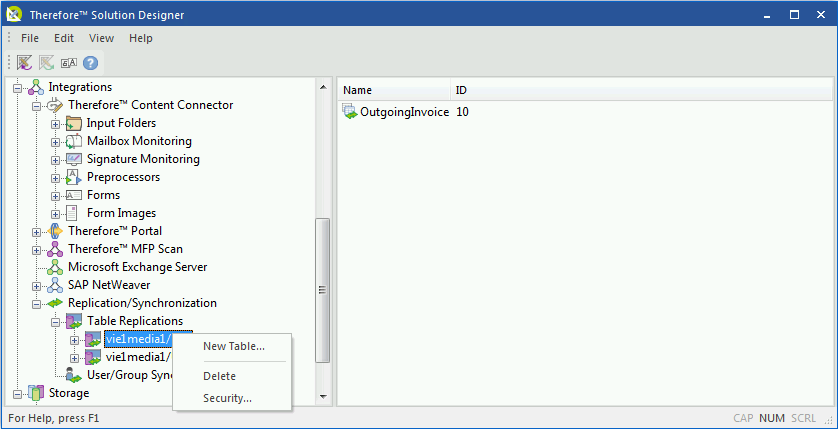Select Microsoft Exchange Server tree item
Viewport: 838px width, 429px height.
click(137, 267)
